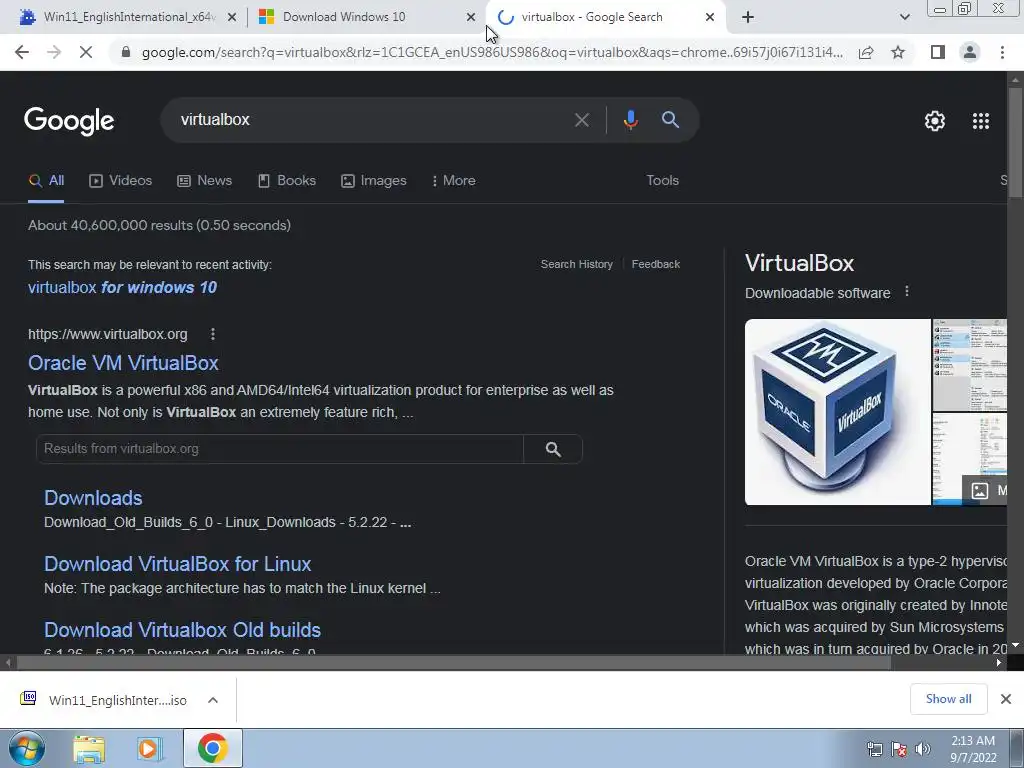Close the downloads bar

1006,699
